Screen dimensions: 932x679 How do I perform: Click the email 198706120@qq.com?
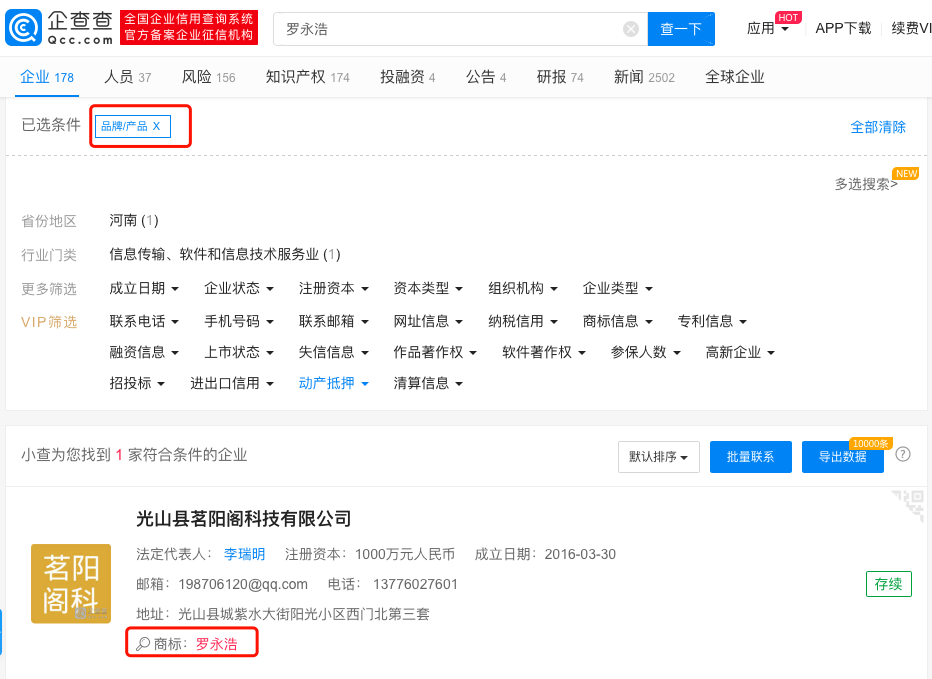click(x=243, y=584)
